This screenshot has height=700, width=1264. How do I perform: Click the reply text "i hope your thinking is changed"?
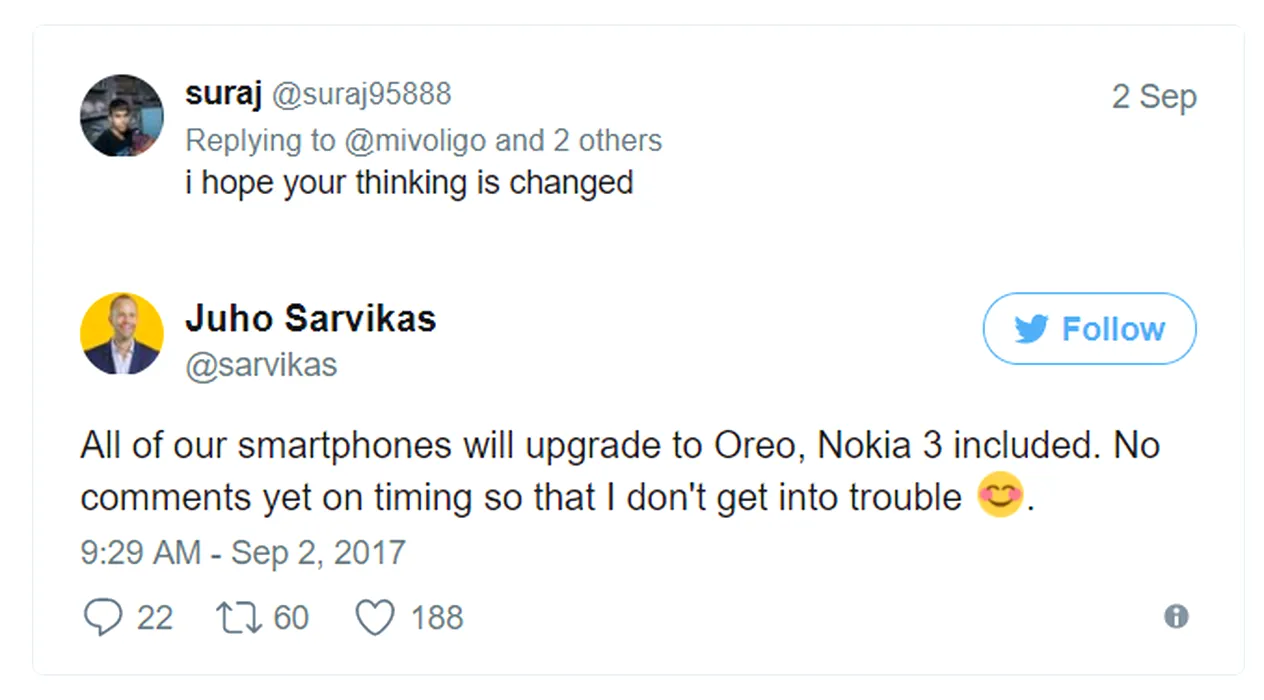[409, 183]
